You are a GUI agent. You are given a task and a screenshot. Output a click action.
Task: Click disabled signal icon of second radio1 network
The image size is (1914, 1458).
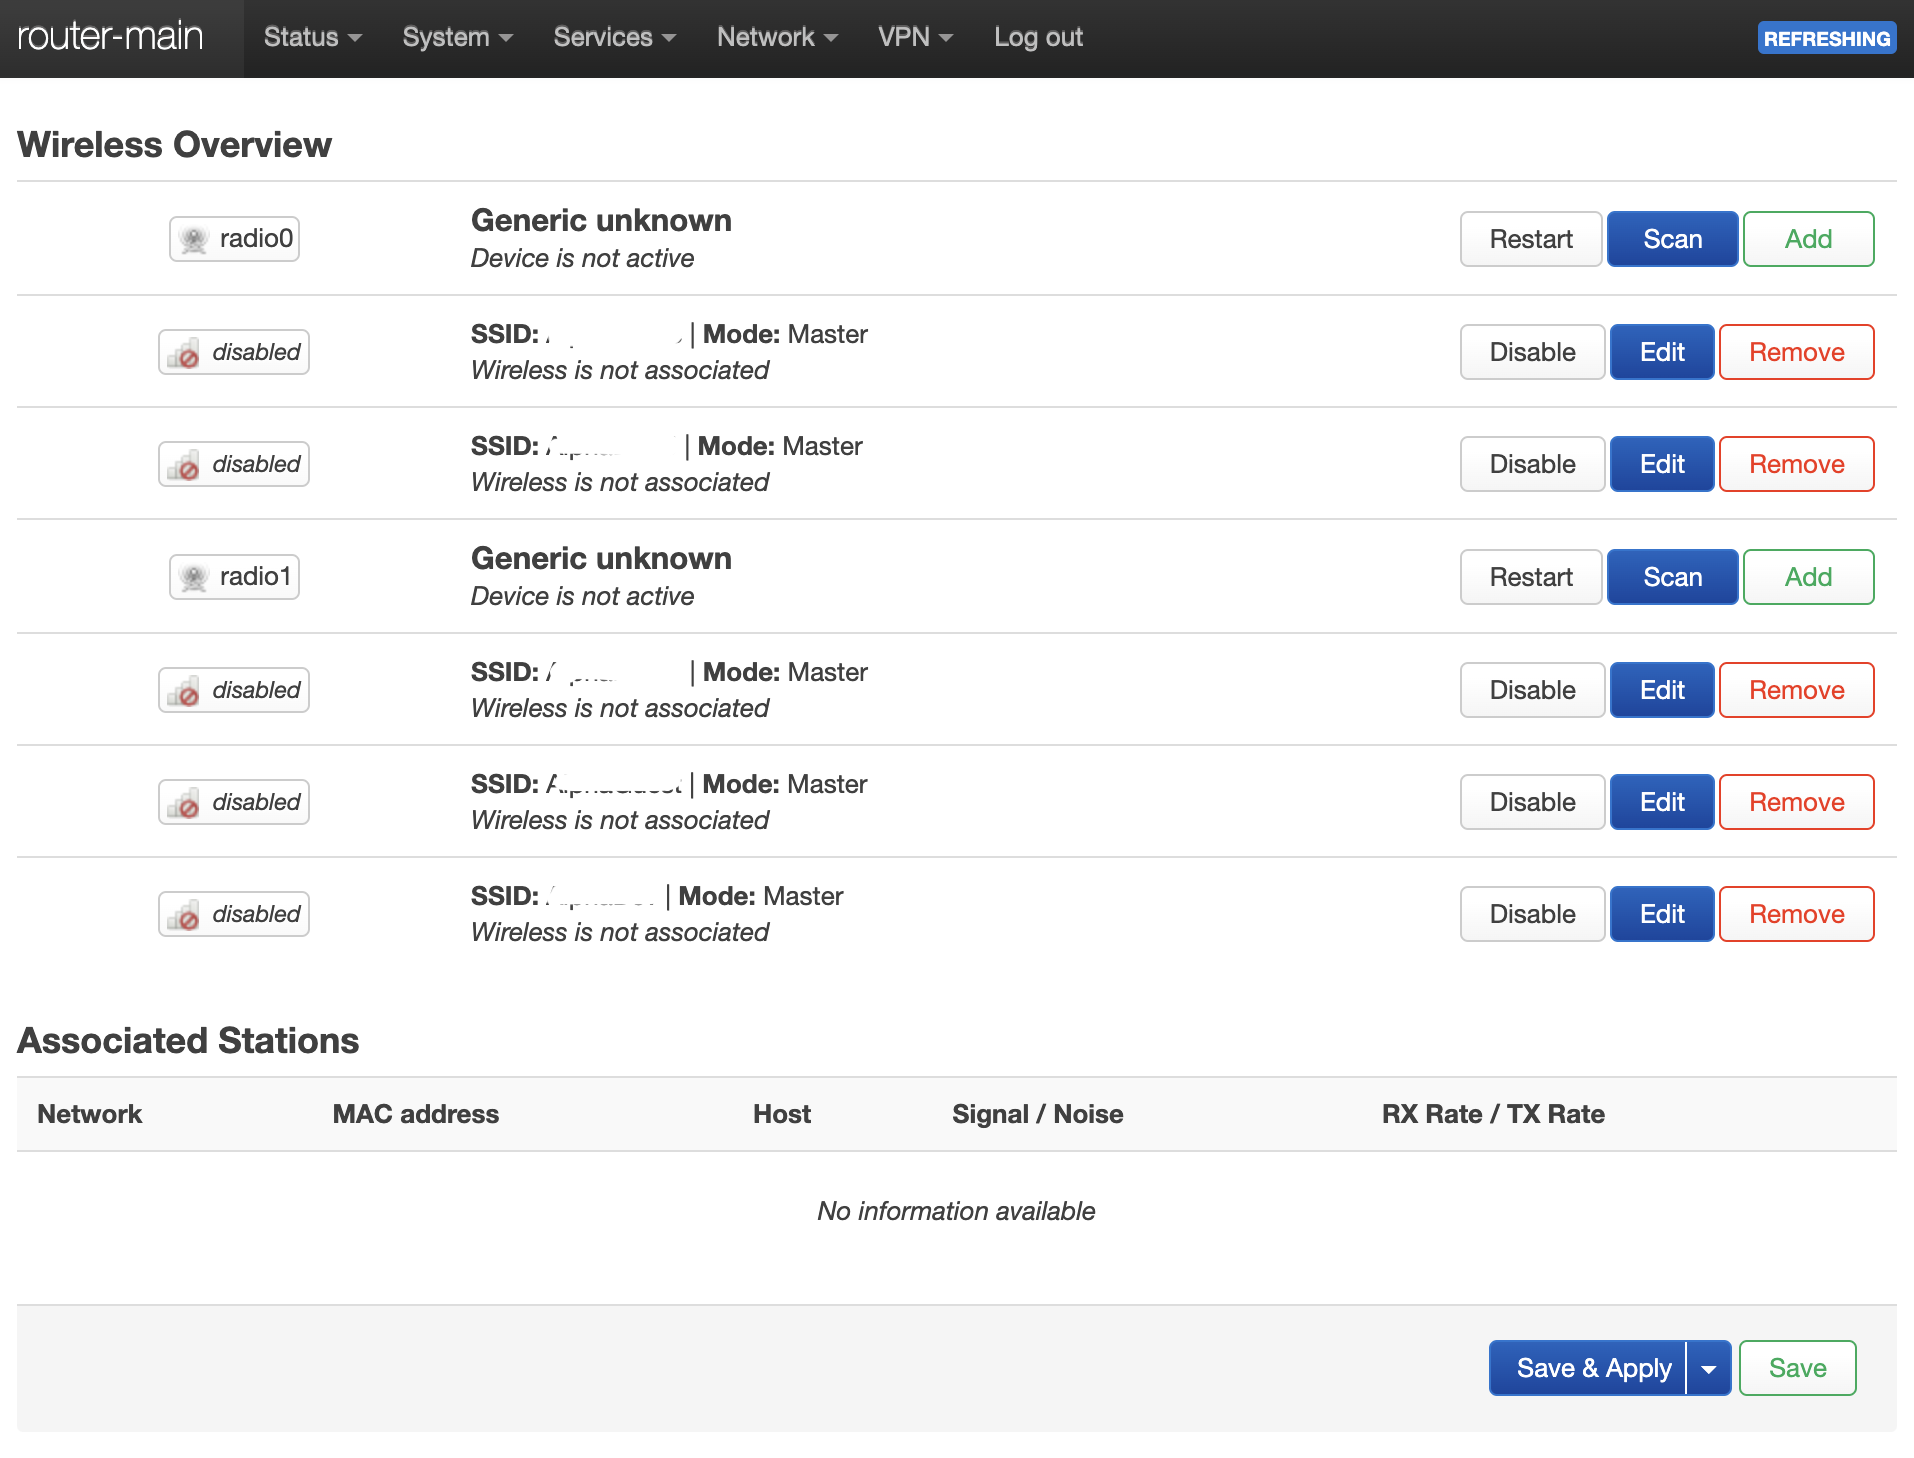pyautogui.click(x=184, y=803)
